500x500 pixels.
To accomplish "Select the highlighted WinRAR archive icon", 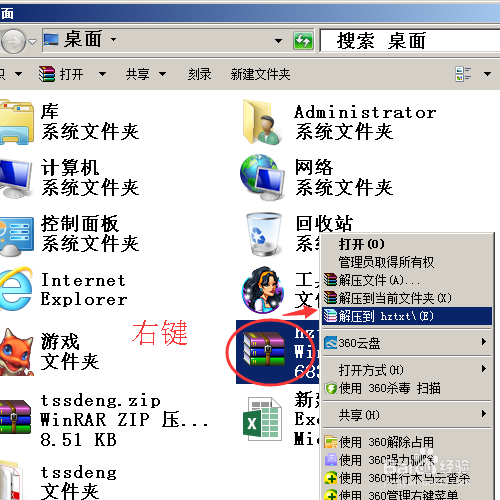I will point(263,349).
